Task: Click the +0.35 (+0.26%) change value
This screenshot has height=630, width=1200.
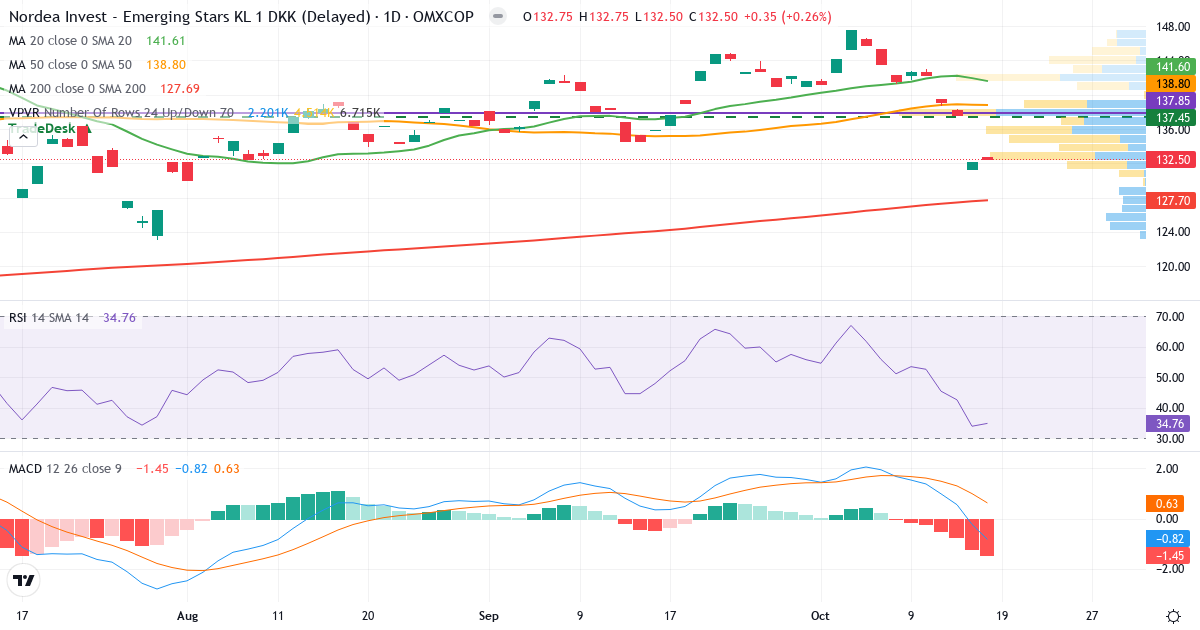Action: pos(789,17)
